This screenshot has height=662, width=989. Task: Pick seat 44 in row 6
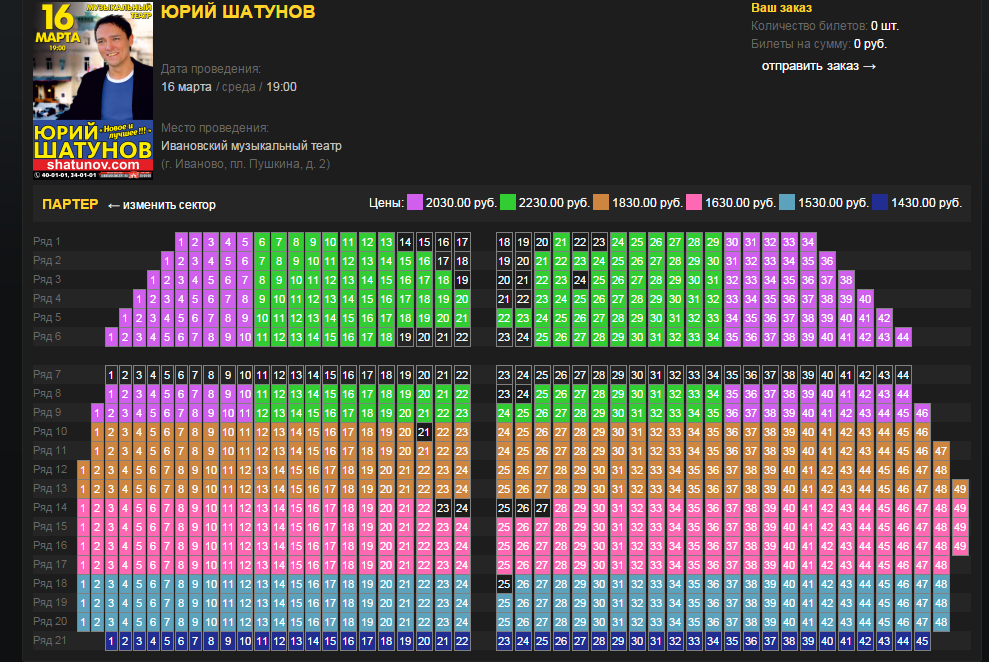click(x=903, y=337)
